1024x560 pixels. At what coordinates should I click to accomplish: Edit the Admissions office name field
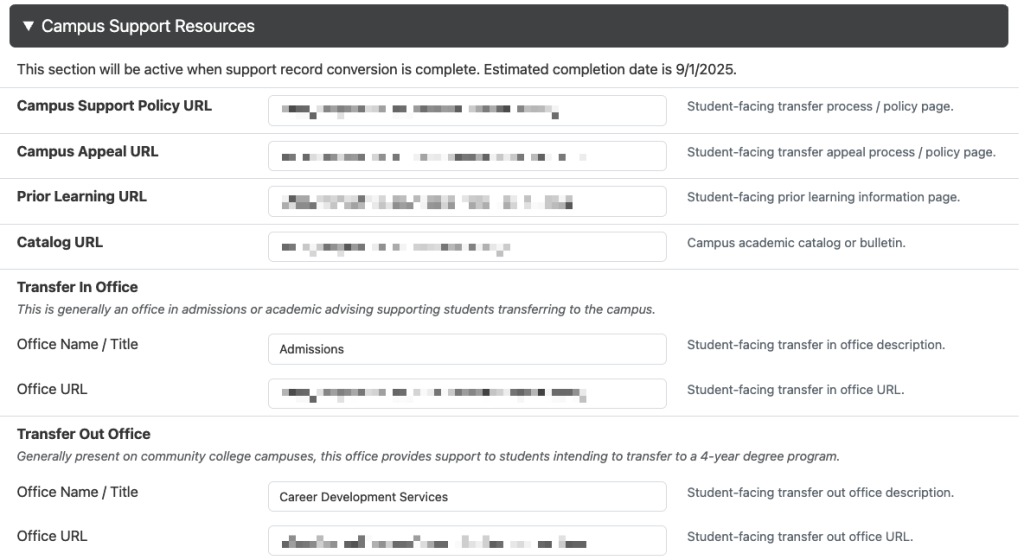click(x=467, y=349)
